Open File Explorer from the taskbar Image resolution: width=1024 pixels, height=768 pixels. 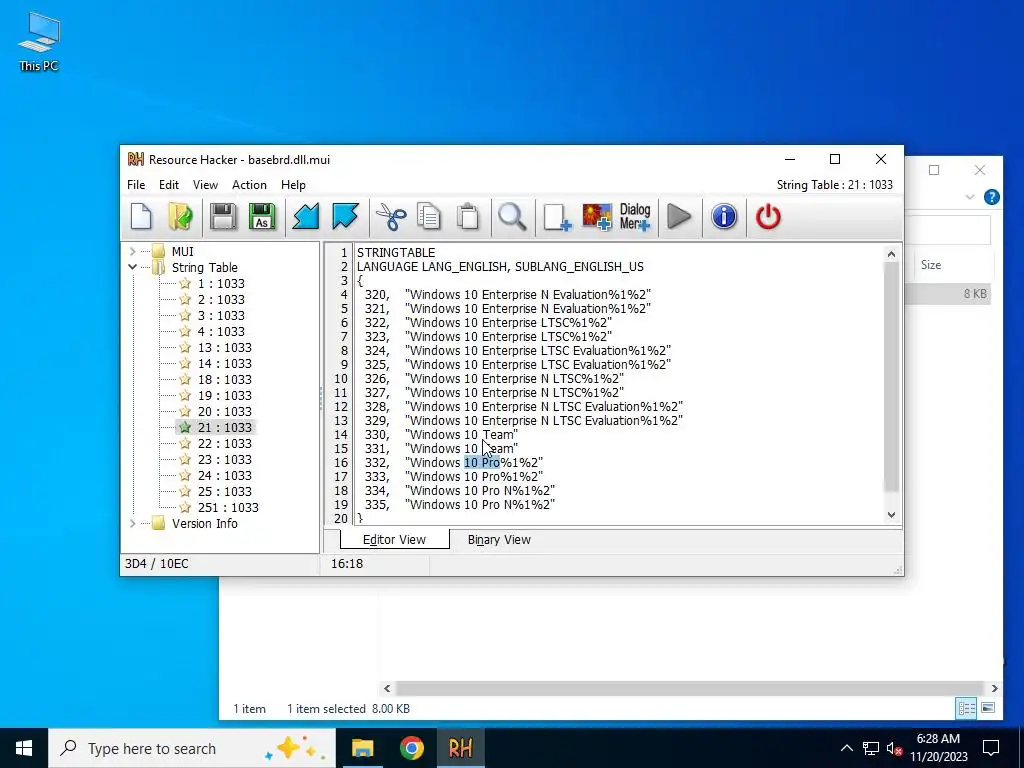pyautogui.click(x=362, y=748)
